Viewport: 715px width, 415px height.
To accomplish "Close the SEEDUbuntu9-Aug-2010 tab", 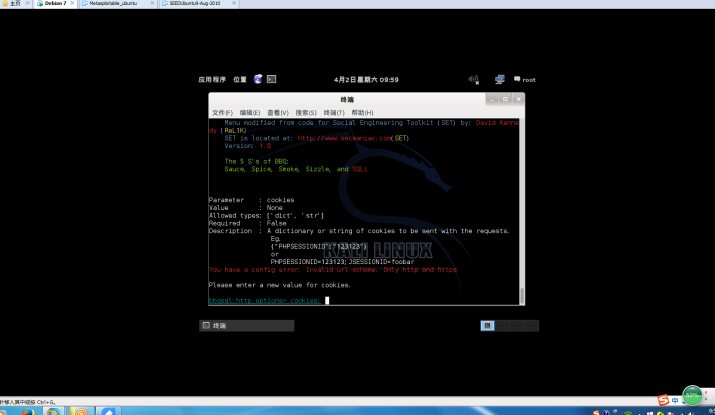I will pyautogui.click(x=234, y=3).
